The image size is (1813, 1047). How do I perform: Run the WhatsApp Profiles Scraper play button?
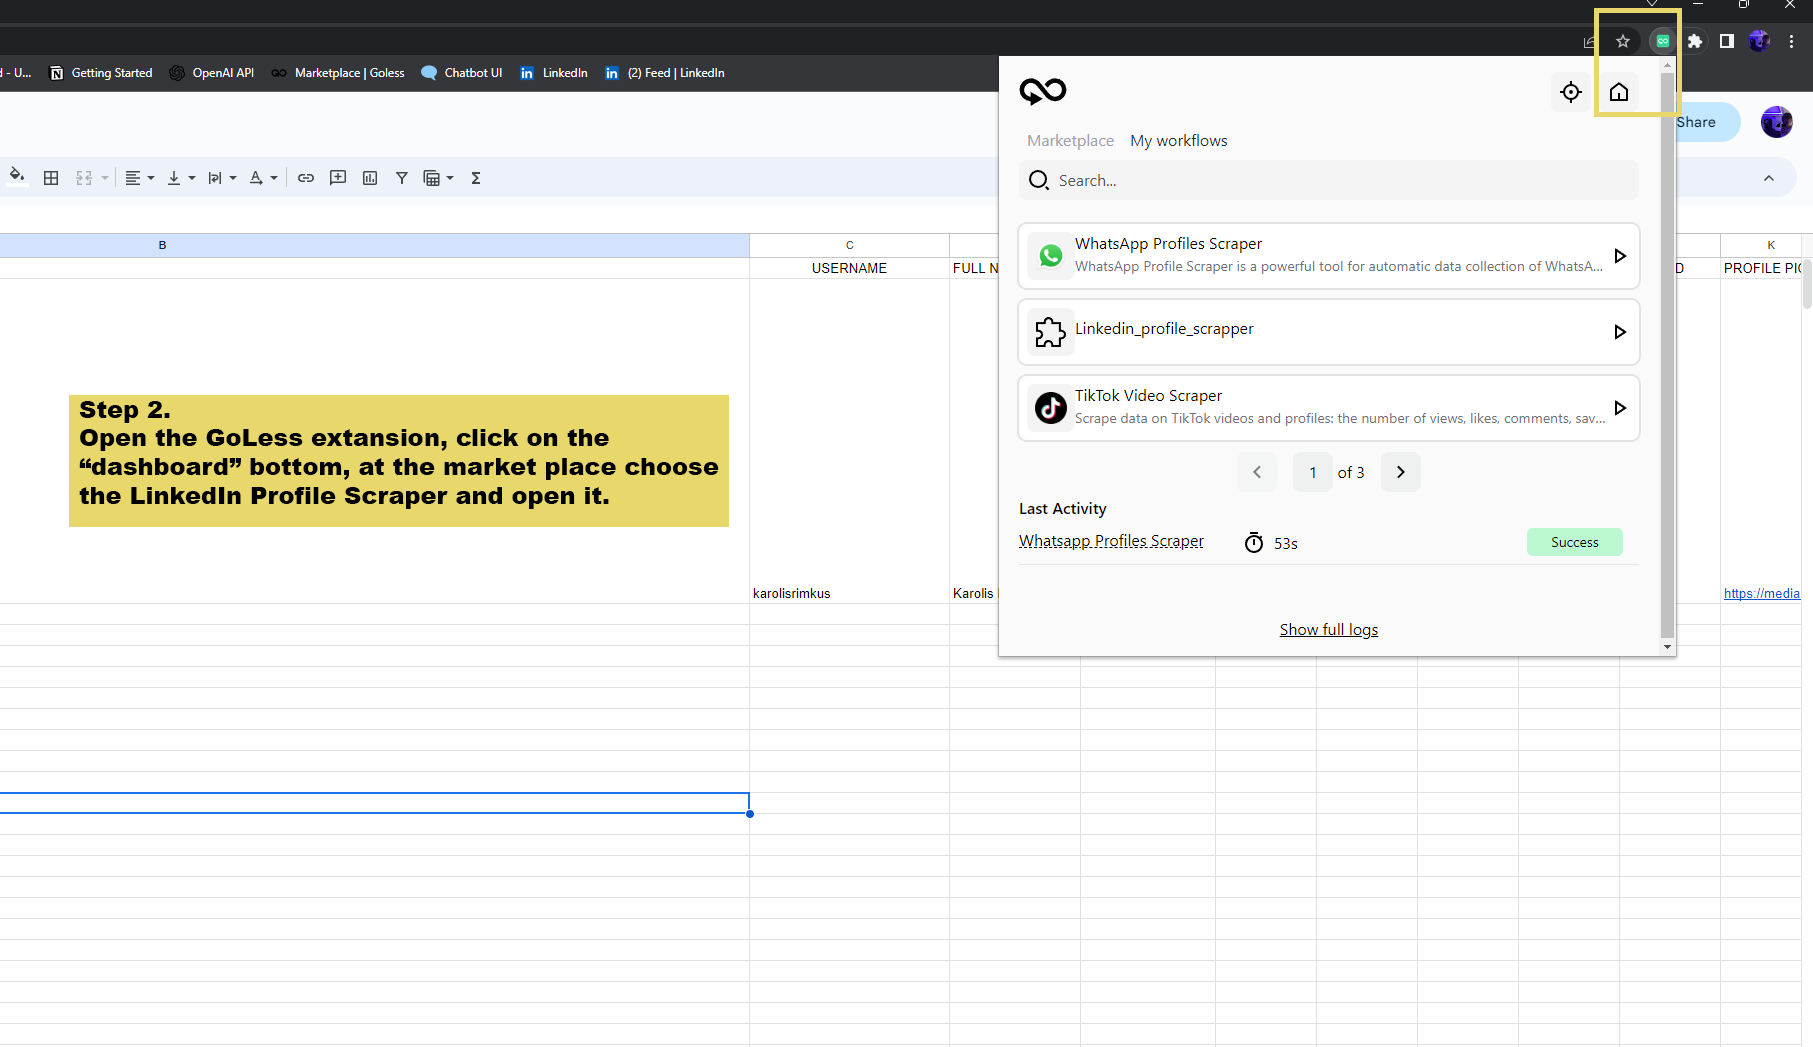[1620, 256]
